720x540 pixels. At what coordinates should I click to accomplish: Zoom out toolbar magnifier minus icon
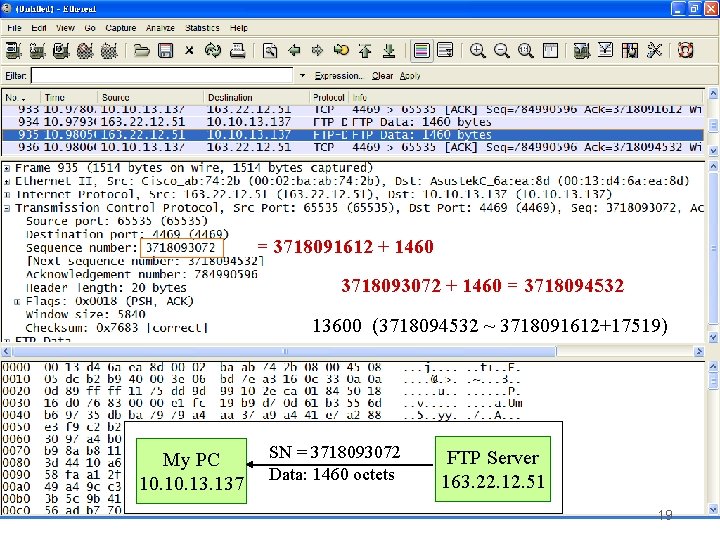click(x=501, y=50)
